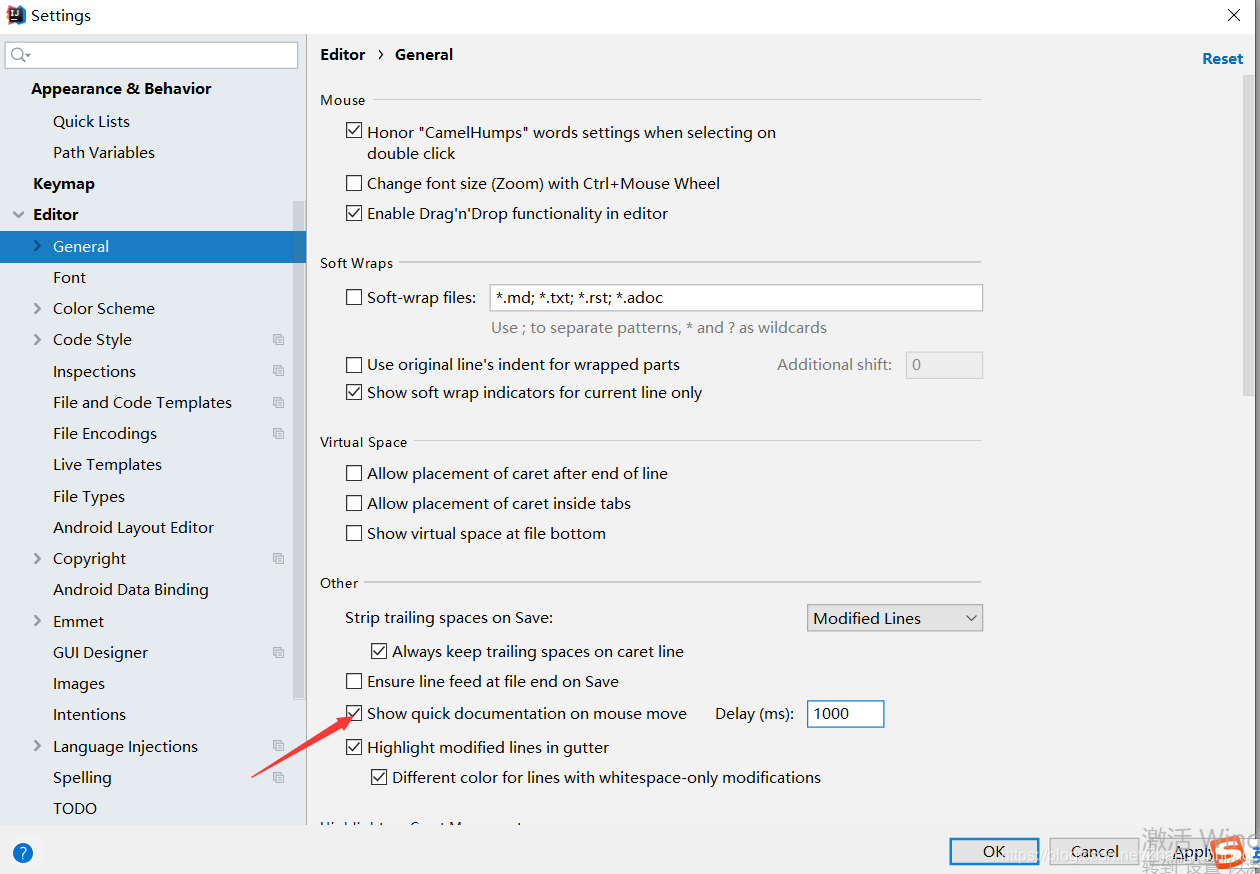Select File Types in sidebar
Screen dimensions: 1260x874
pyautogui.click(x=89, y=496)
